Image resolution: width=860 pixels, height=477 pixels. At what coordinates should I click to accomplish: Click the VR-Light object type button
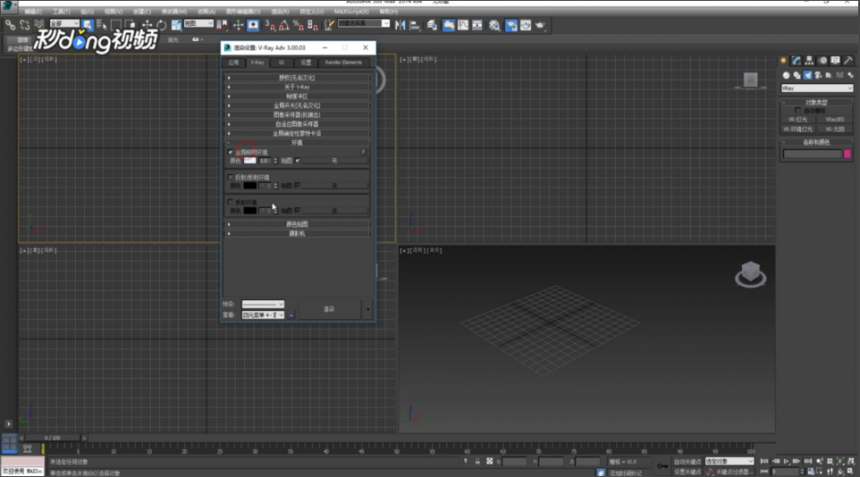click(x=798, y=120)
